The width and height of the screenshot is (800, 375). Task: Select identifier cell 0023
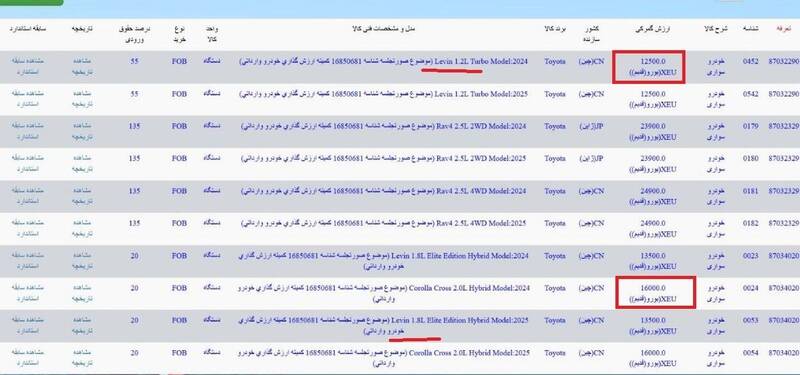click(751, 256)
